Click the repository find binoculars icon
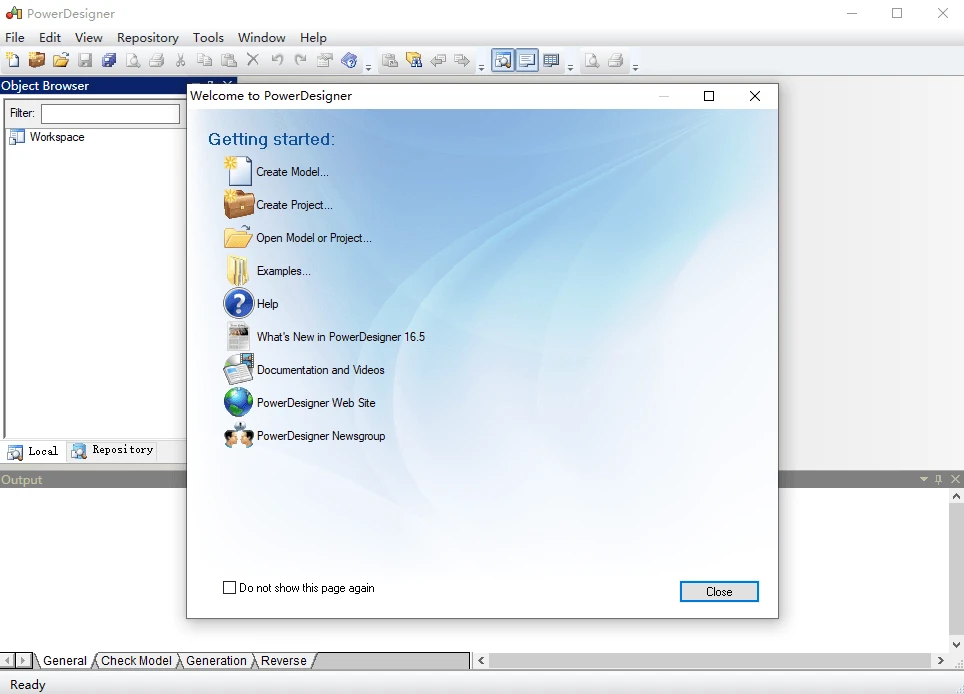 pos(414,60)
